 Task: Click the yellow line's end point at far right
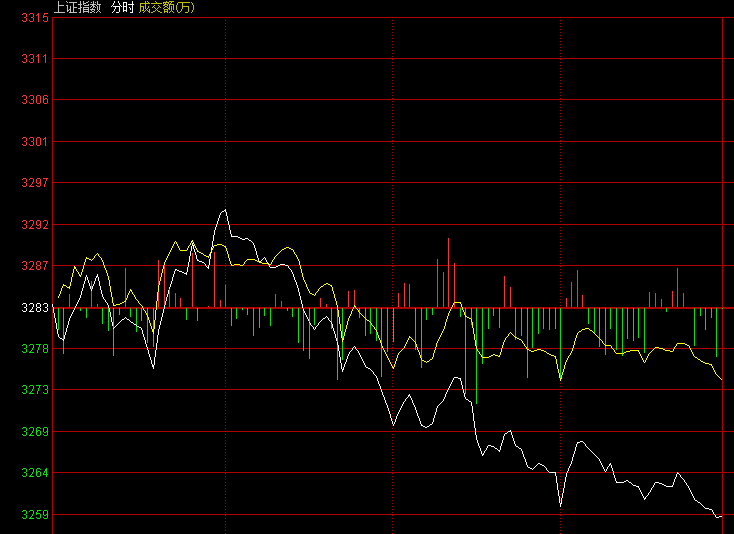(x=721, y=379)
